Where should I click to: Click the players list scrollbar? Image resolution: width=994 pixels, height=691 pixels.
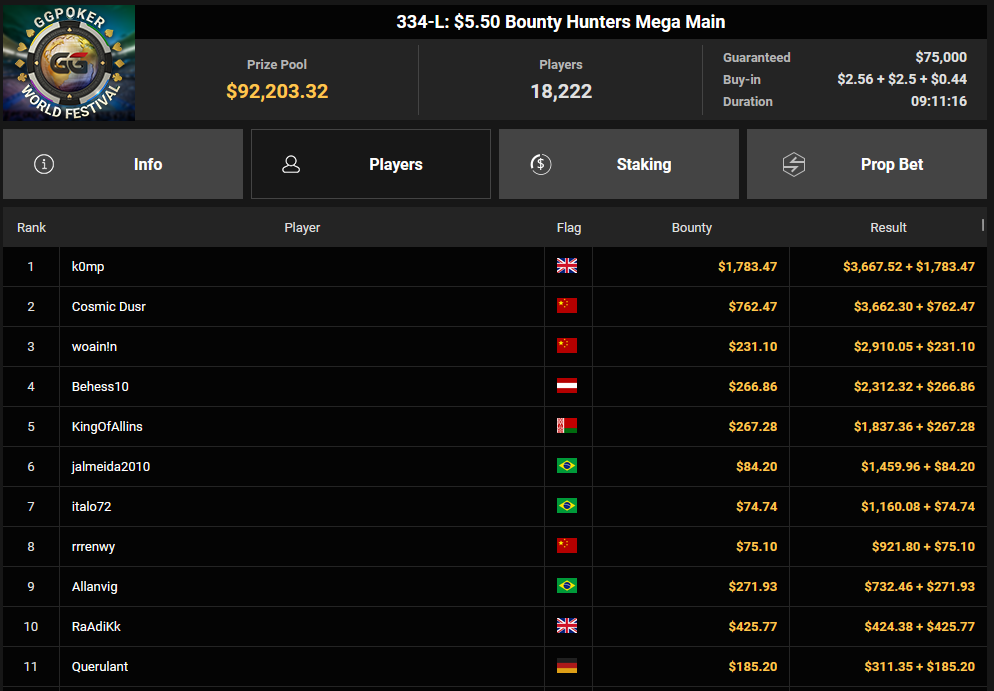983,225
